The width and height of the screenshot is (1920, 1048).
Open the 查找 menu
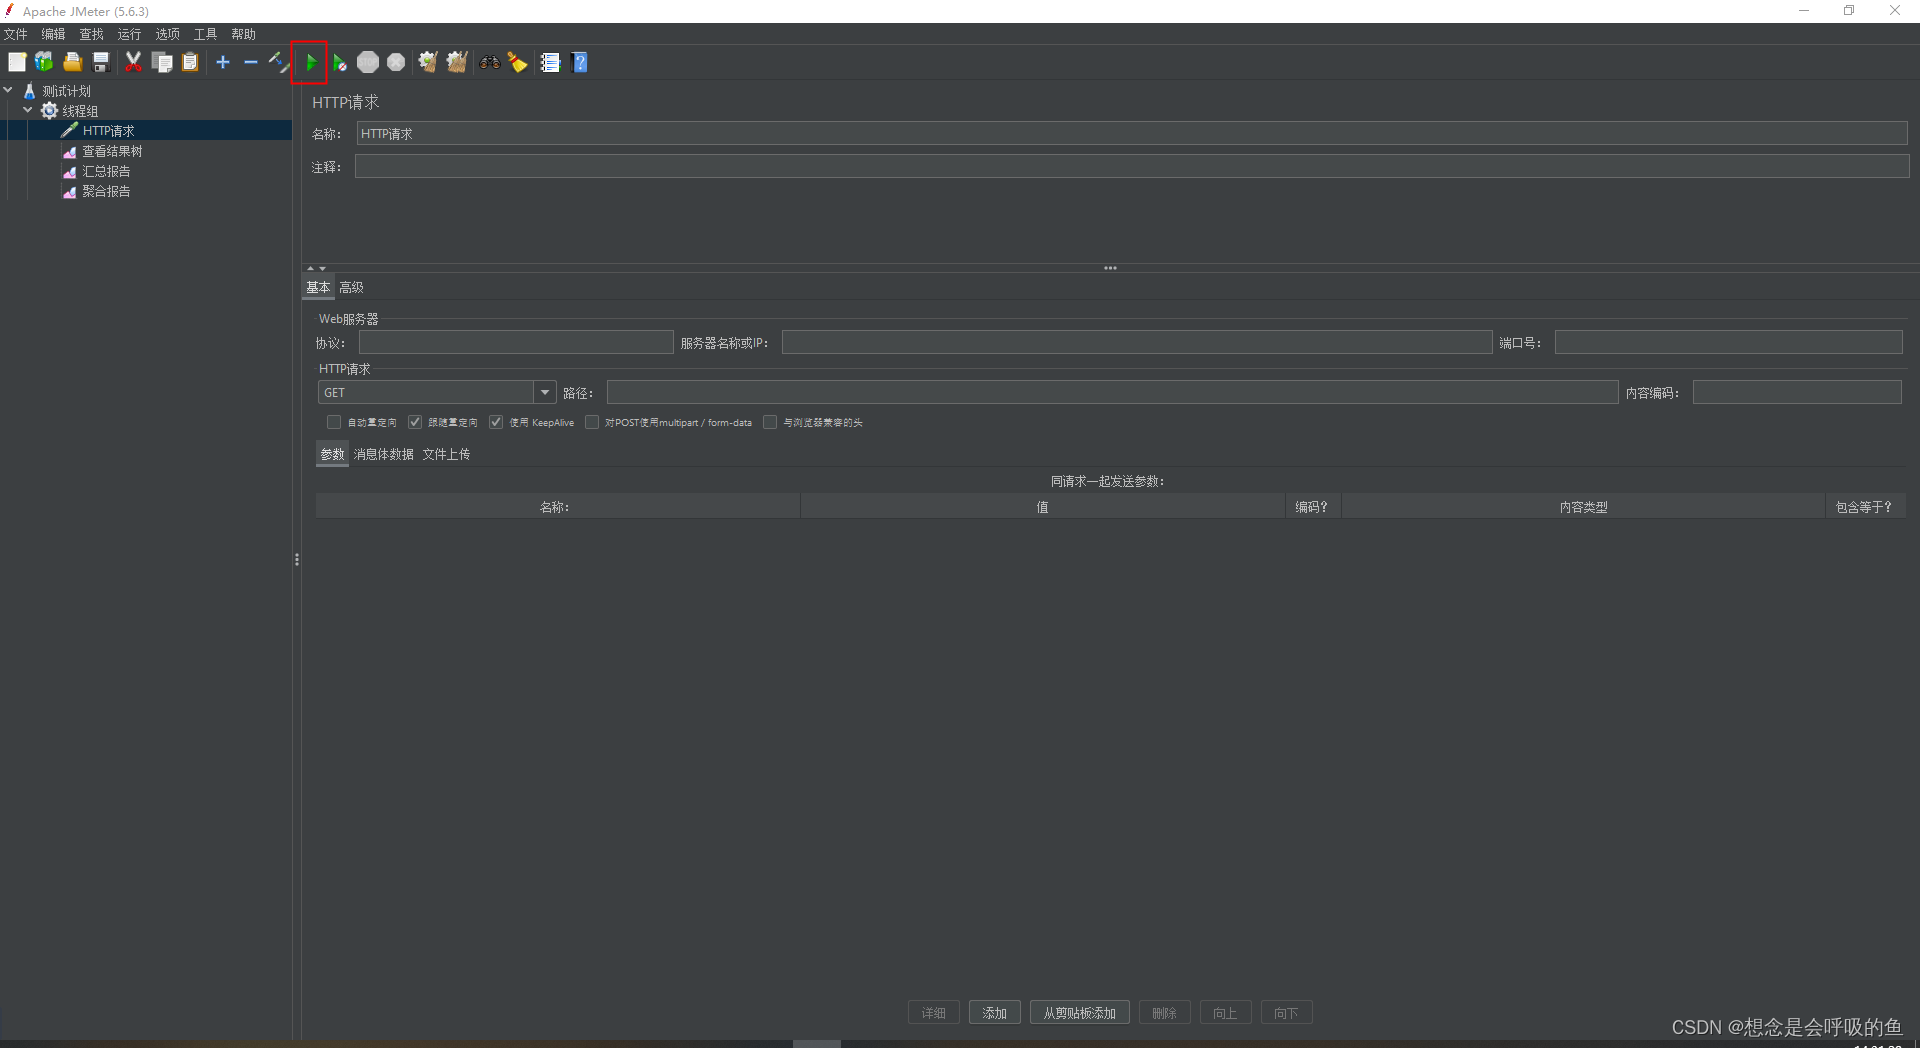pyautogui.click(x=92, y=34)
